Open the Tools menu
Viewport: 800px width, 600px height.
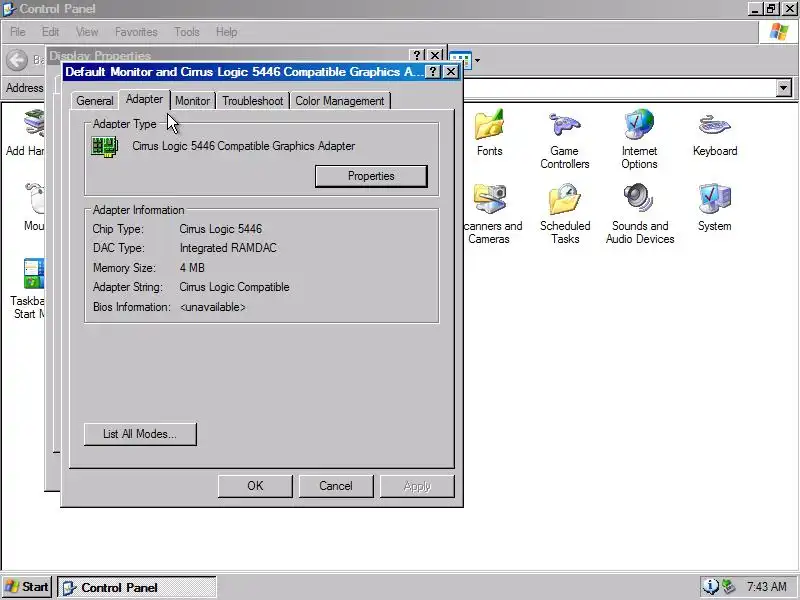(187, 32)
